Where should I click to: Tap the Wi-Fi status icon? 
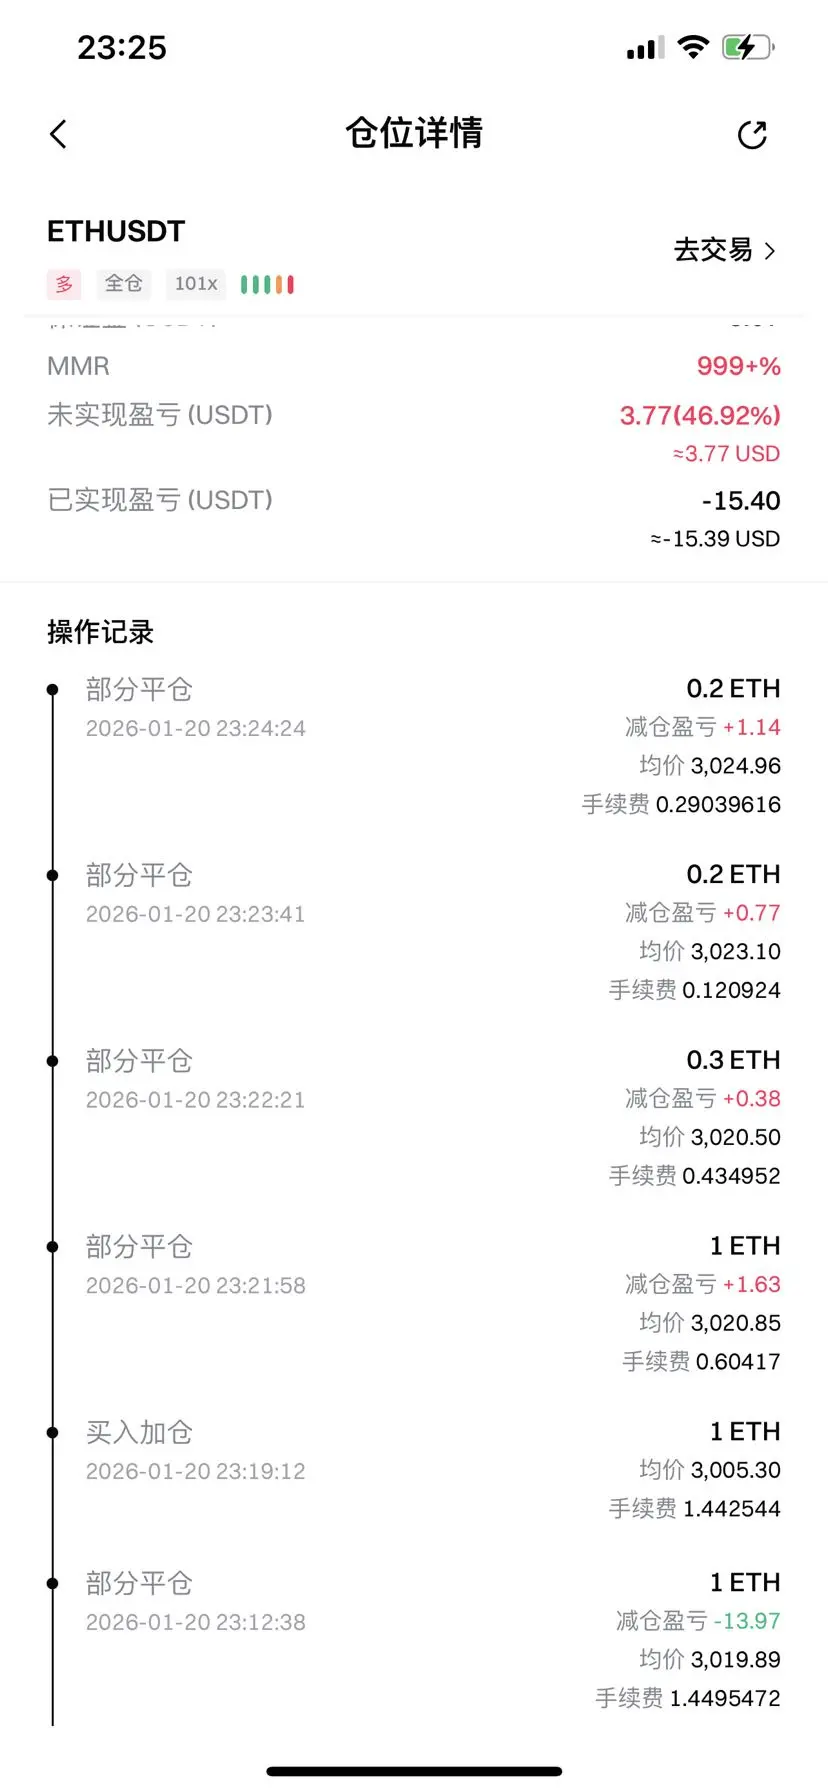point(692,47)
